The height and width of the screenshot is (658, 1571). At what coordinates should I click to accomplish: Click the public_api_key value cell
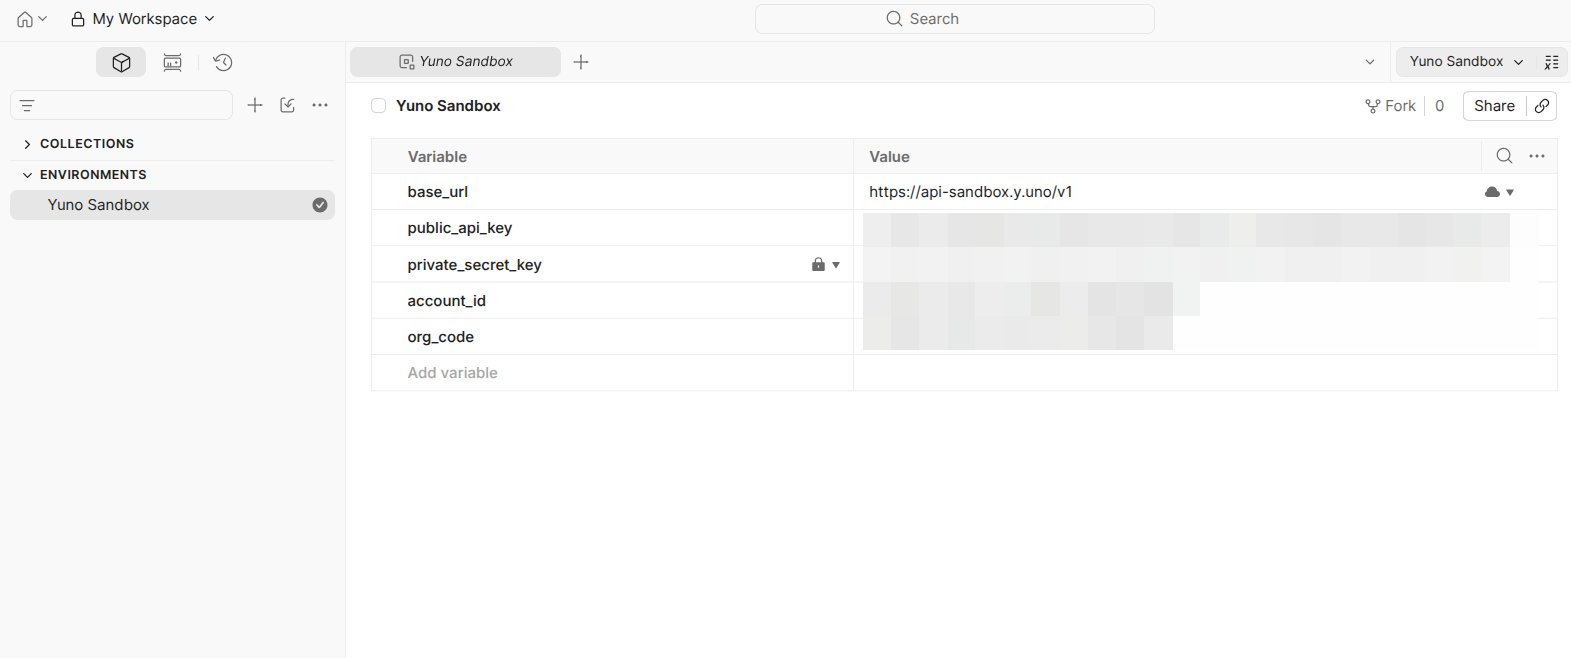(1205, 228)
